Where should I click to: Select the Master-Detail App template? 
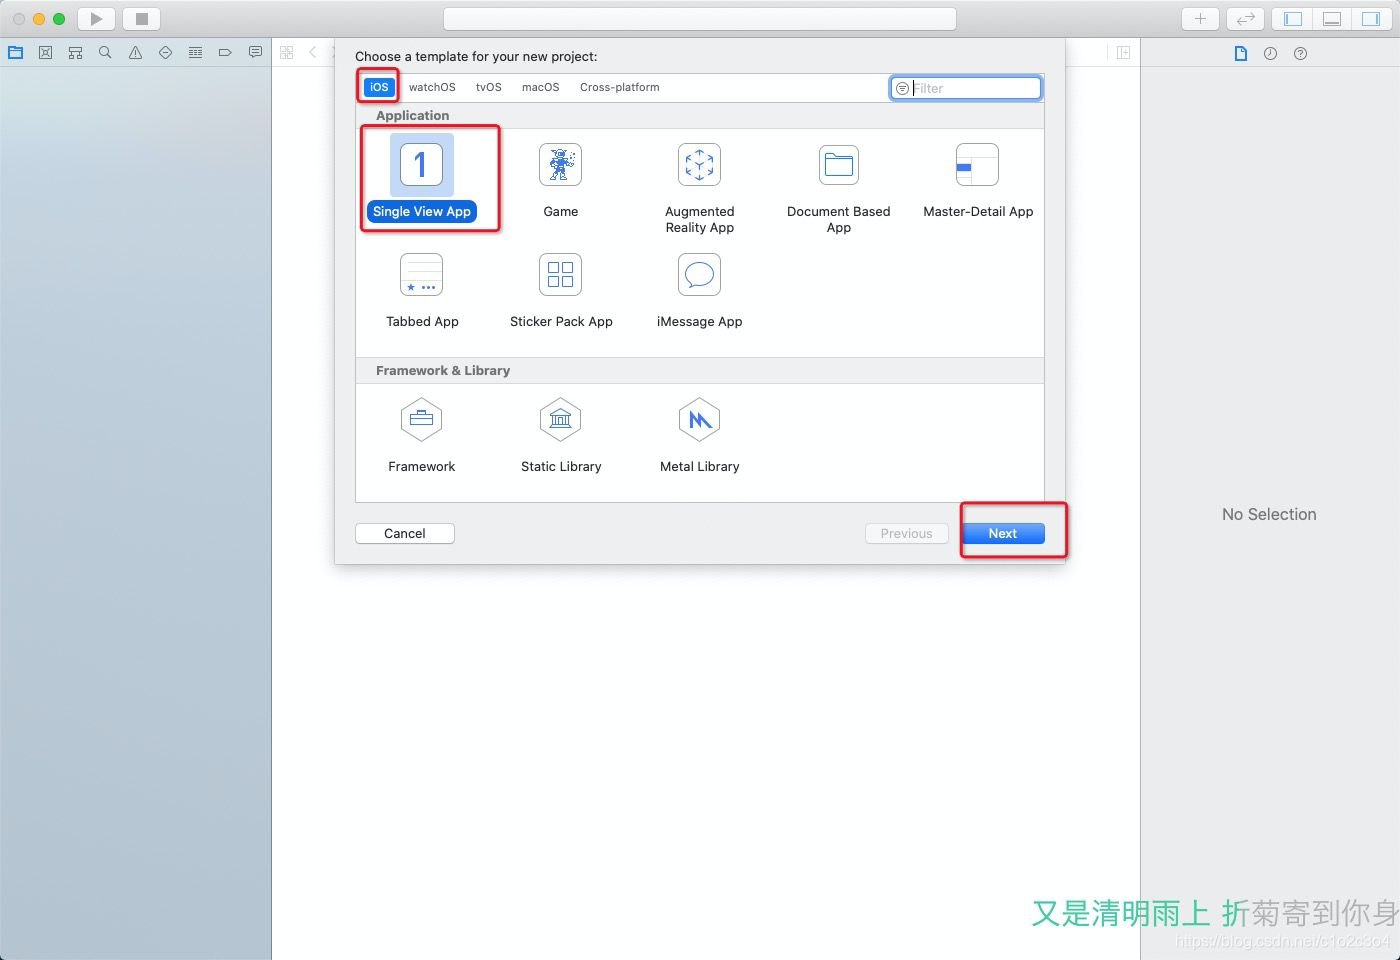coord(978,180)
